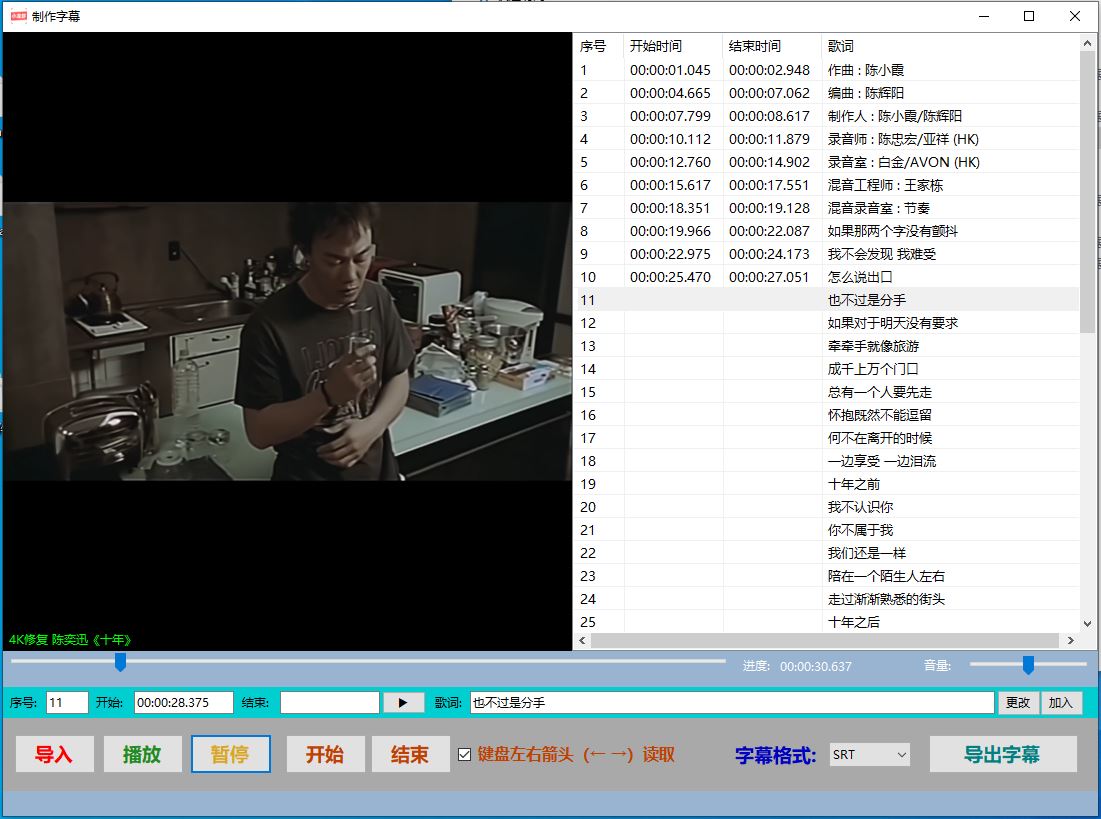This screenshot has width=1101, height=819.
Task: Click the volume 音量 slider handle
Action: pyautogui.click(x=1028, y=665)
